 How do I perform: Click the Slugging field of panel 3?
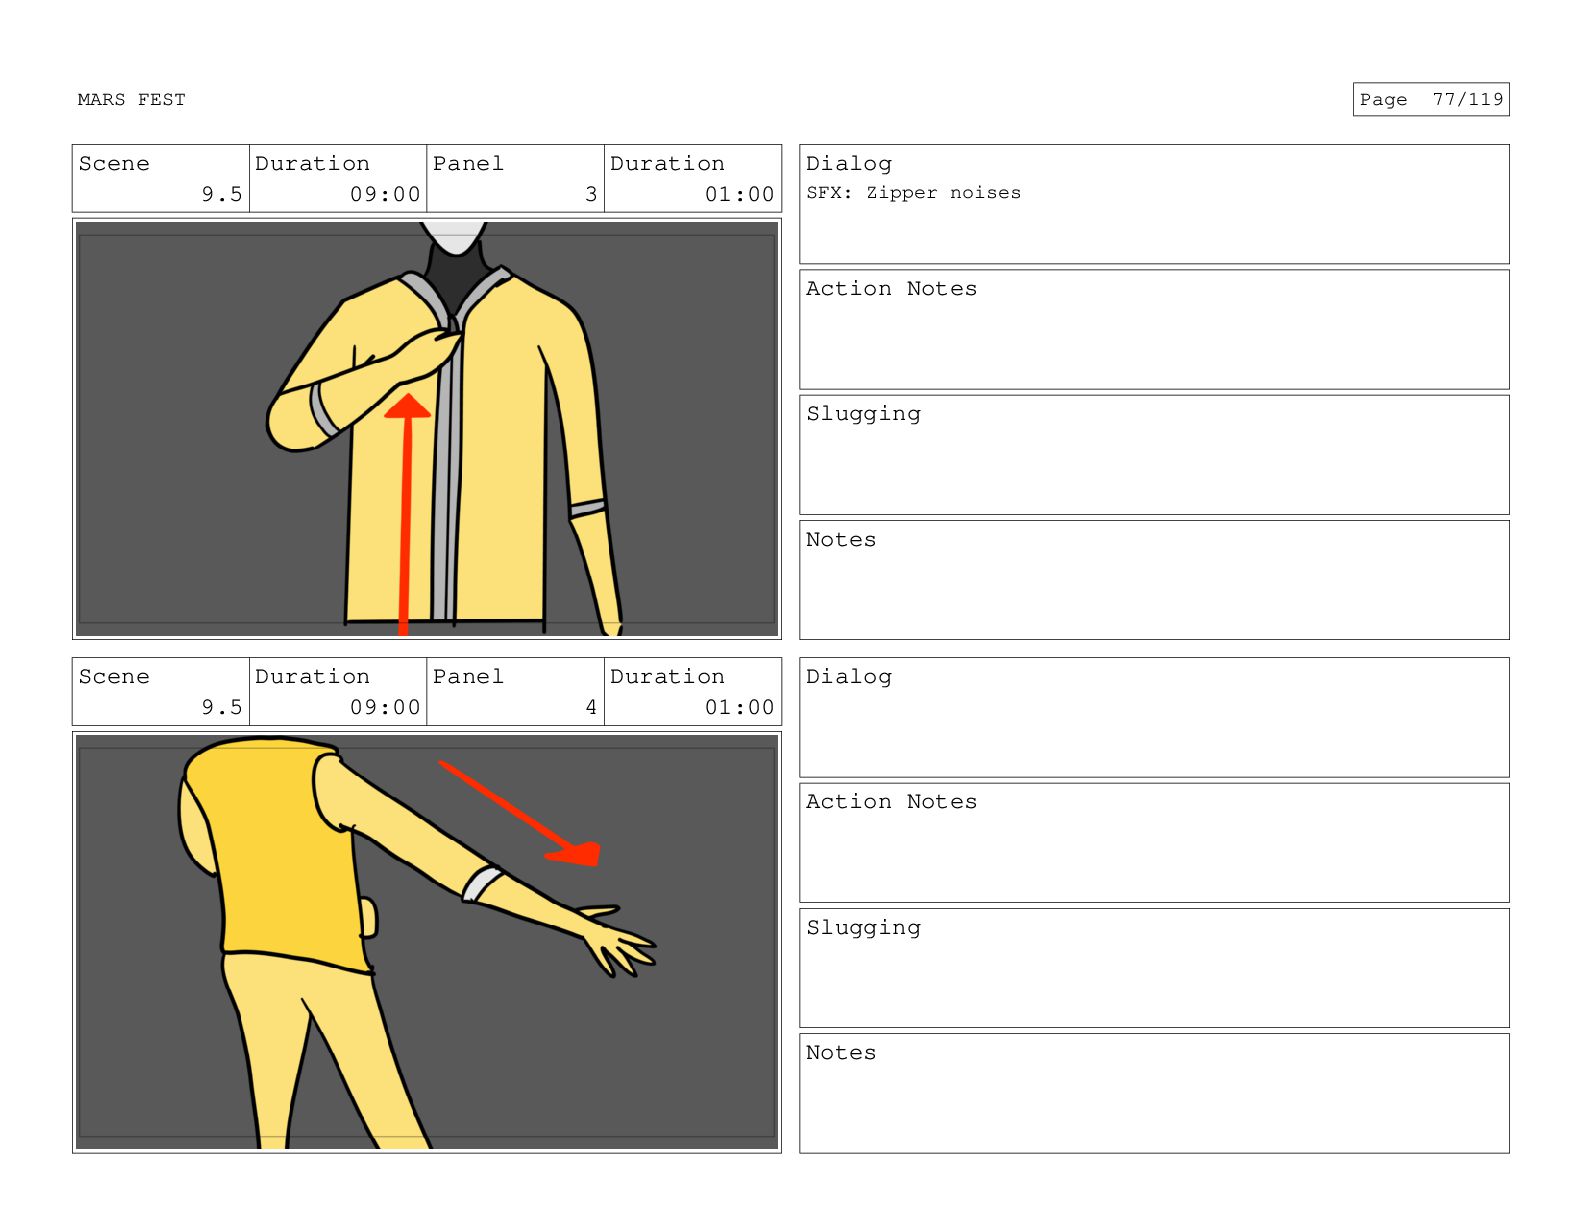pos(1154,455)
